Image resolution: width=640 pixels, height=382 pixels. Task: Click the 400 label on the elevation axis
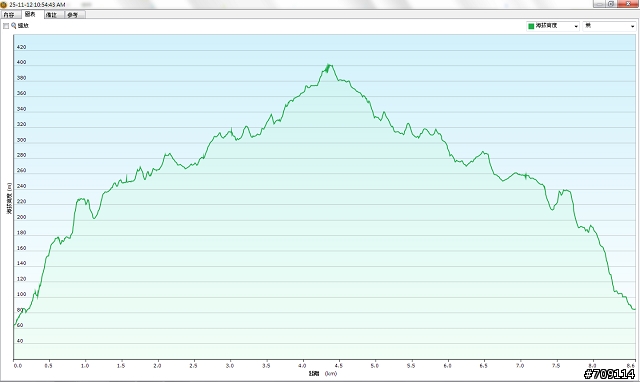[x=21, y=62]
